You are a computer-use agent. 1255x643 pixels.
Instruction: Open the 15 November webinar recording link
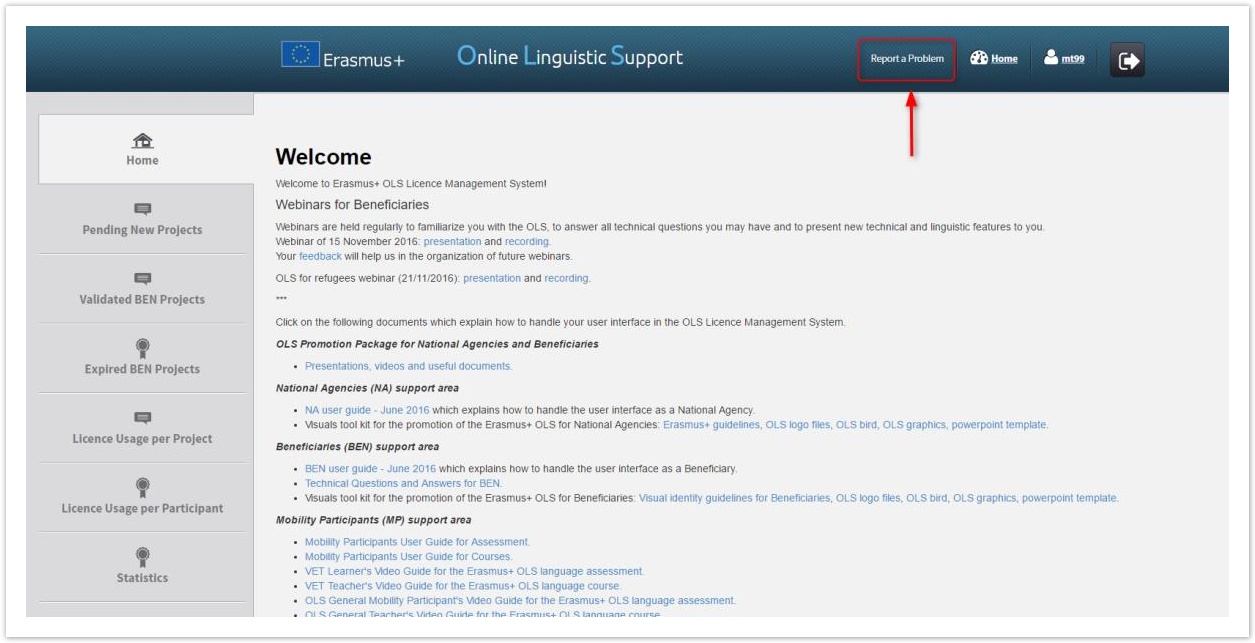pos(527,242)
